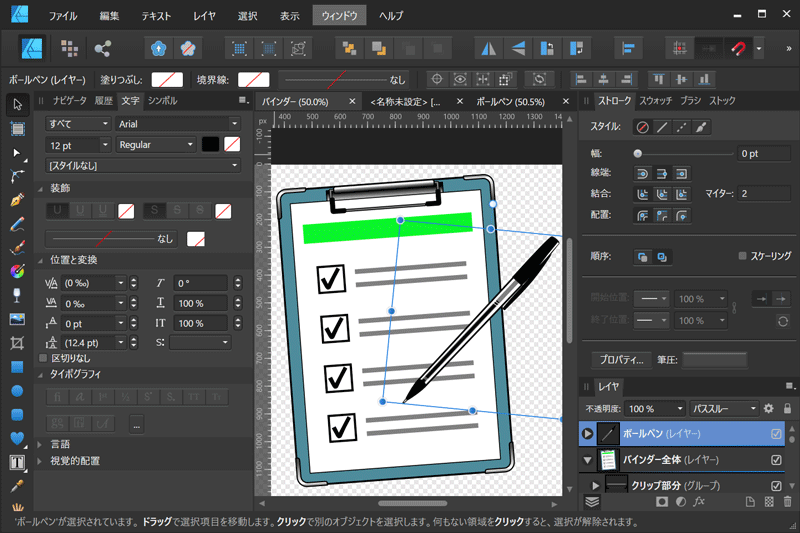Toggle the first strikethrough S button
This screenshot has height=533, width=800.
[155, 211]
